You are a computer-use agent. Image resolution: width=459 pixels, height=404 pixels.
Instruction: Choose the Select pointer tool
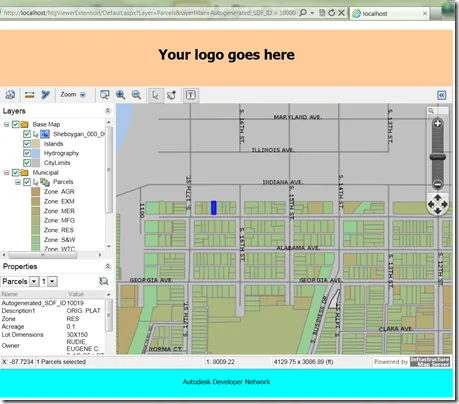(155, 95)
